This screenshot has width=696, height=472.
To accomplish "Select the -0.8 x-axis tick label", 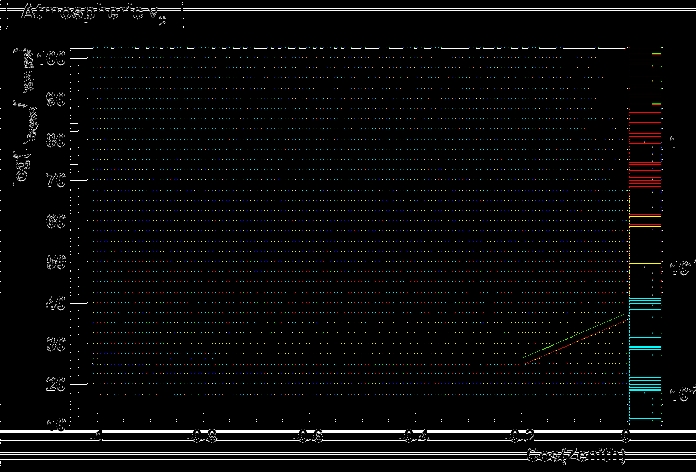I will click(204, 437).
